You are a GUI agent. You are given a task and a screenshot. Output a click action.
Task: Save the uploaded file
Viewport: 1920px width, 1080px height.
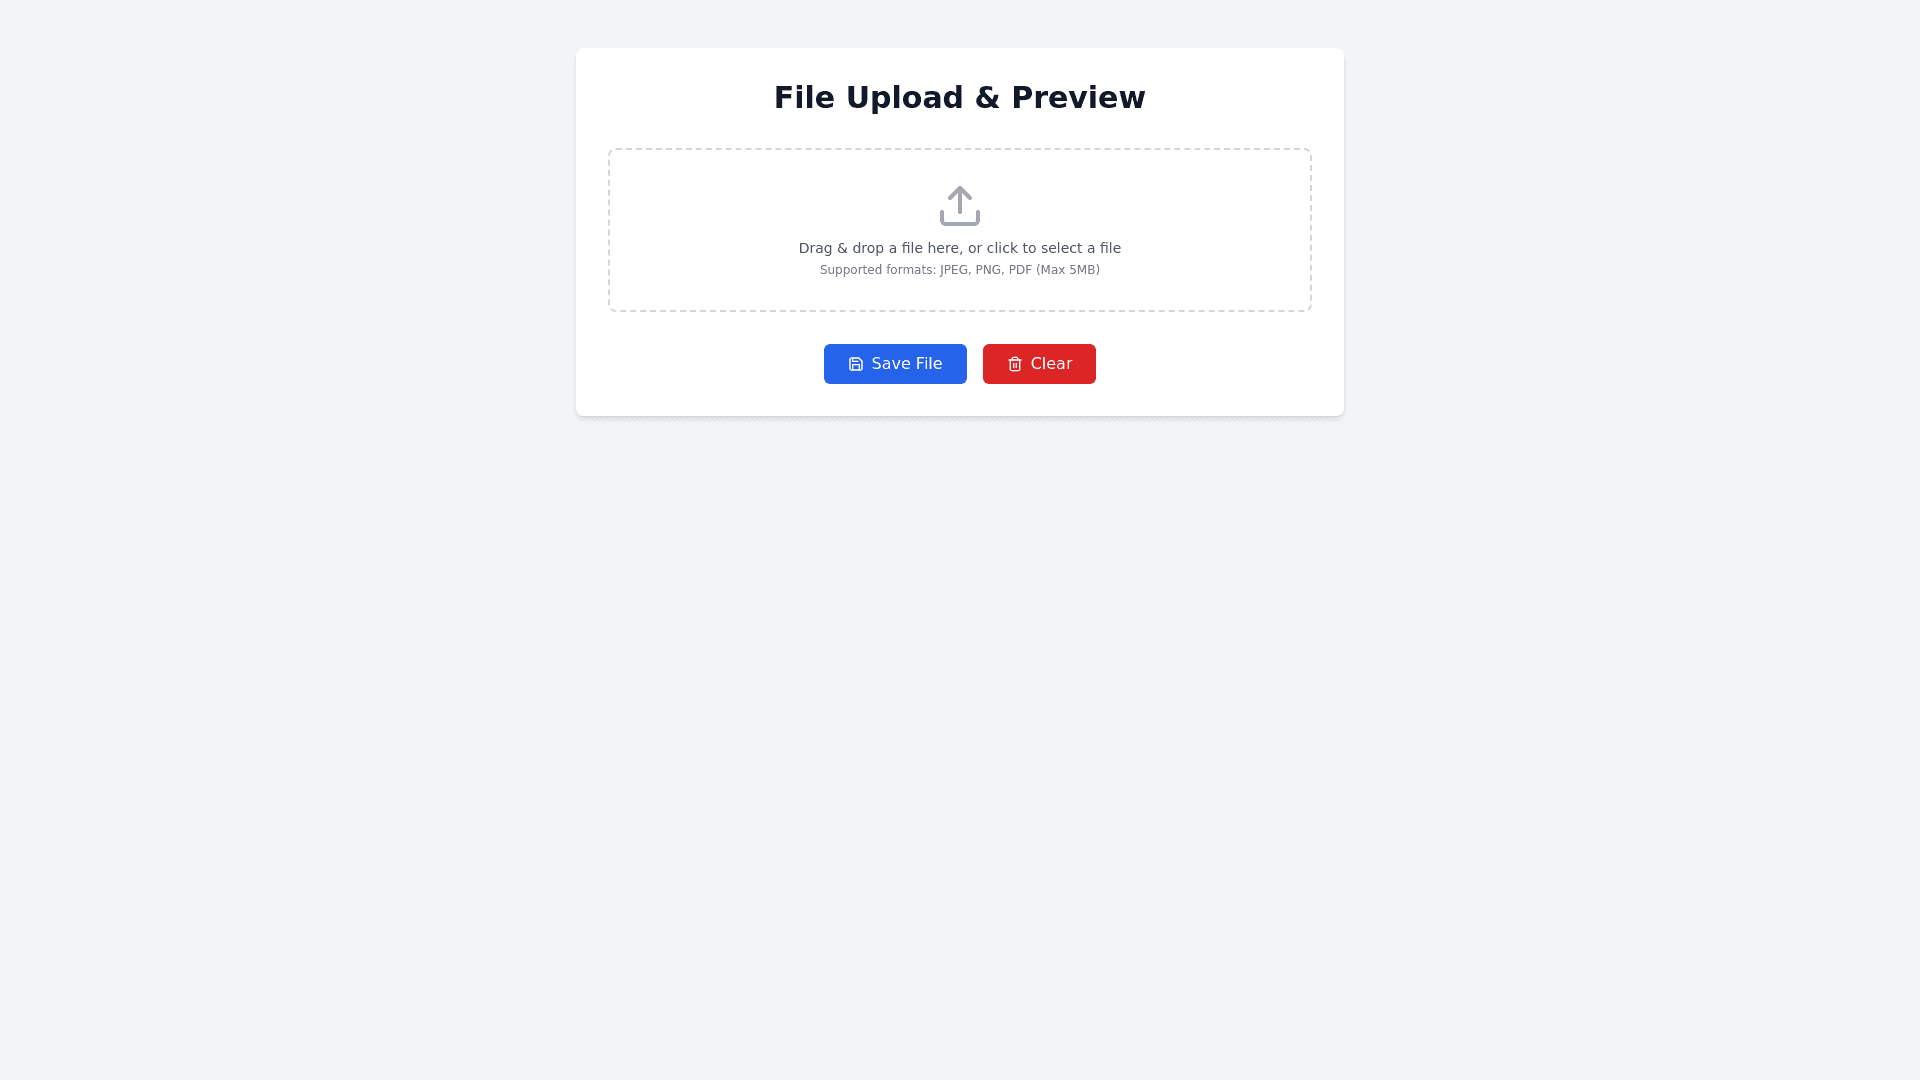pos(895,364)
